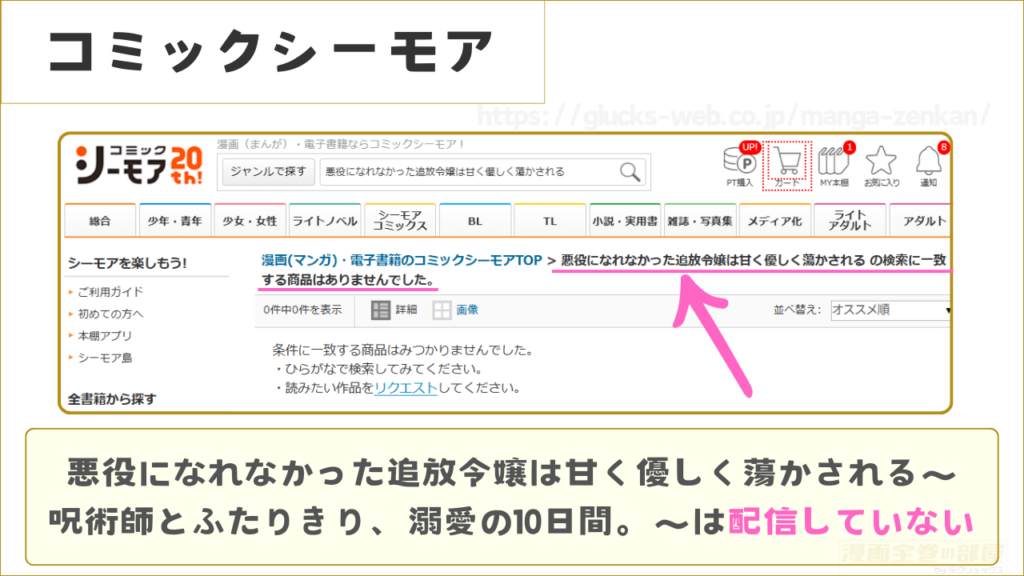This screenshot has height=576, width=1024.
Task: Open 通知 bell notifications icon
Action: click(929, 165)
